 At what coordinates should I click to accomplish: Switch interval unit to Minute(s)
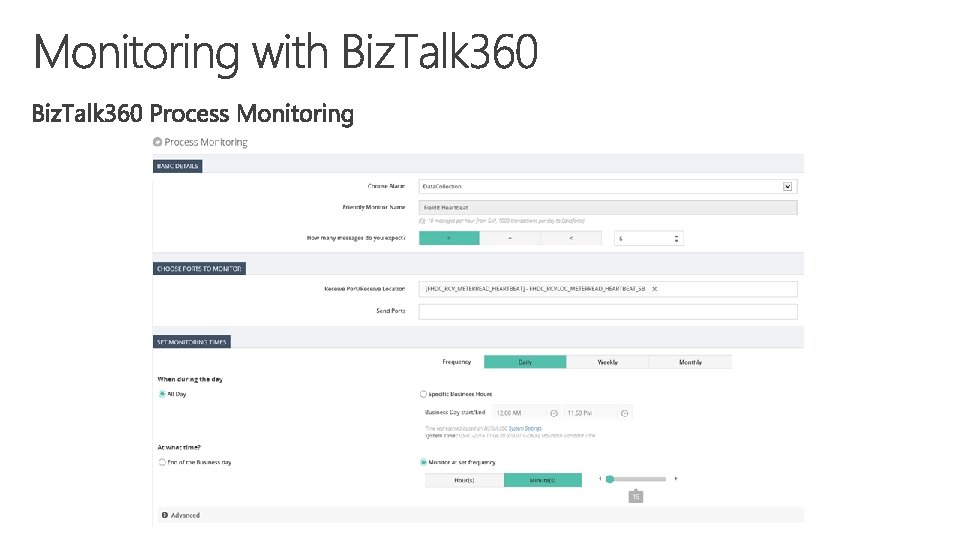coord(543,480)
